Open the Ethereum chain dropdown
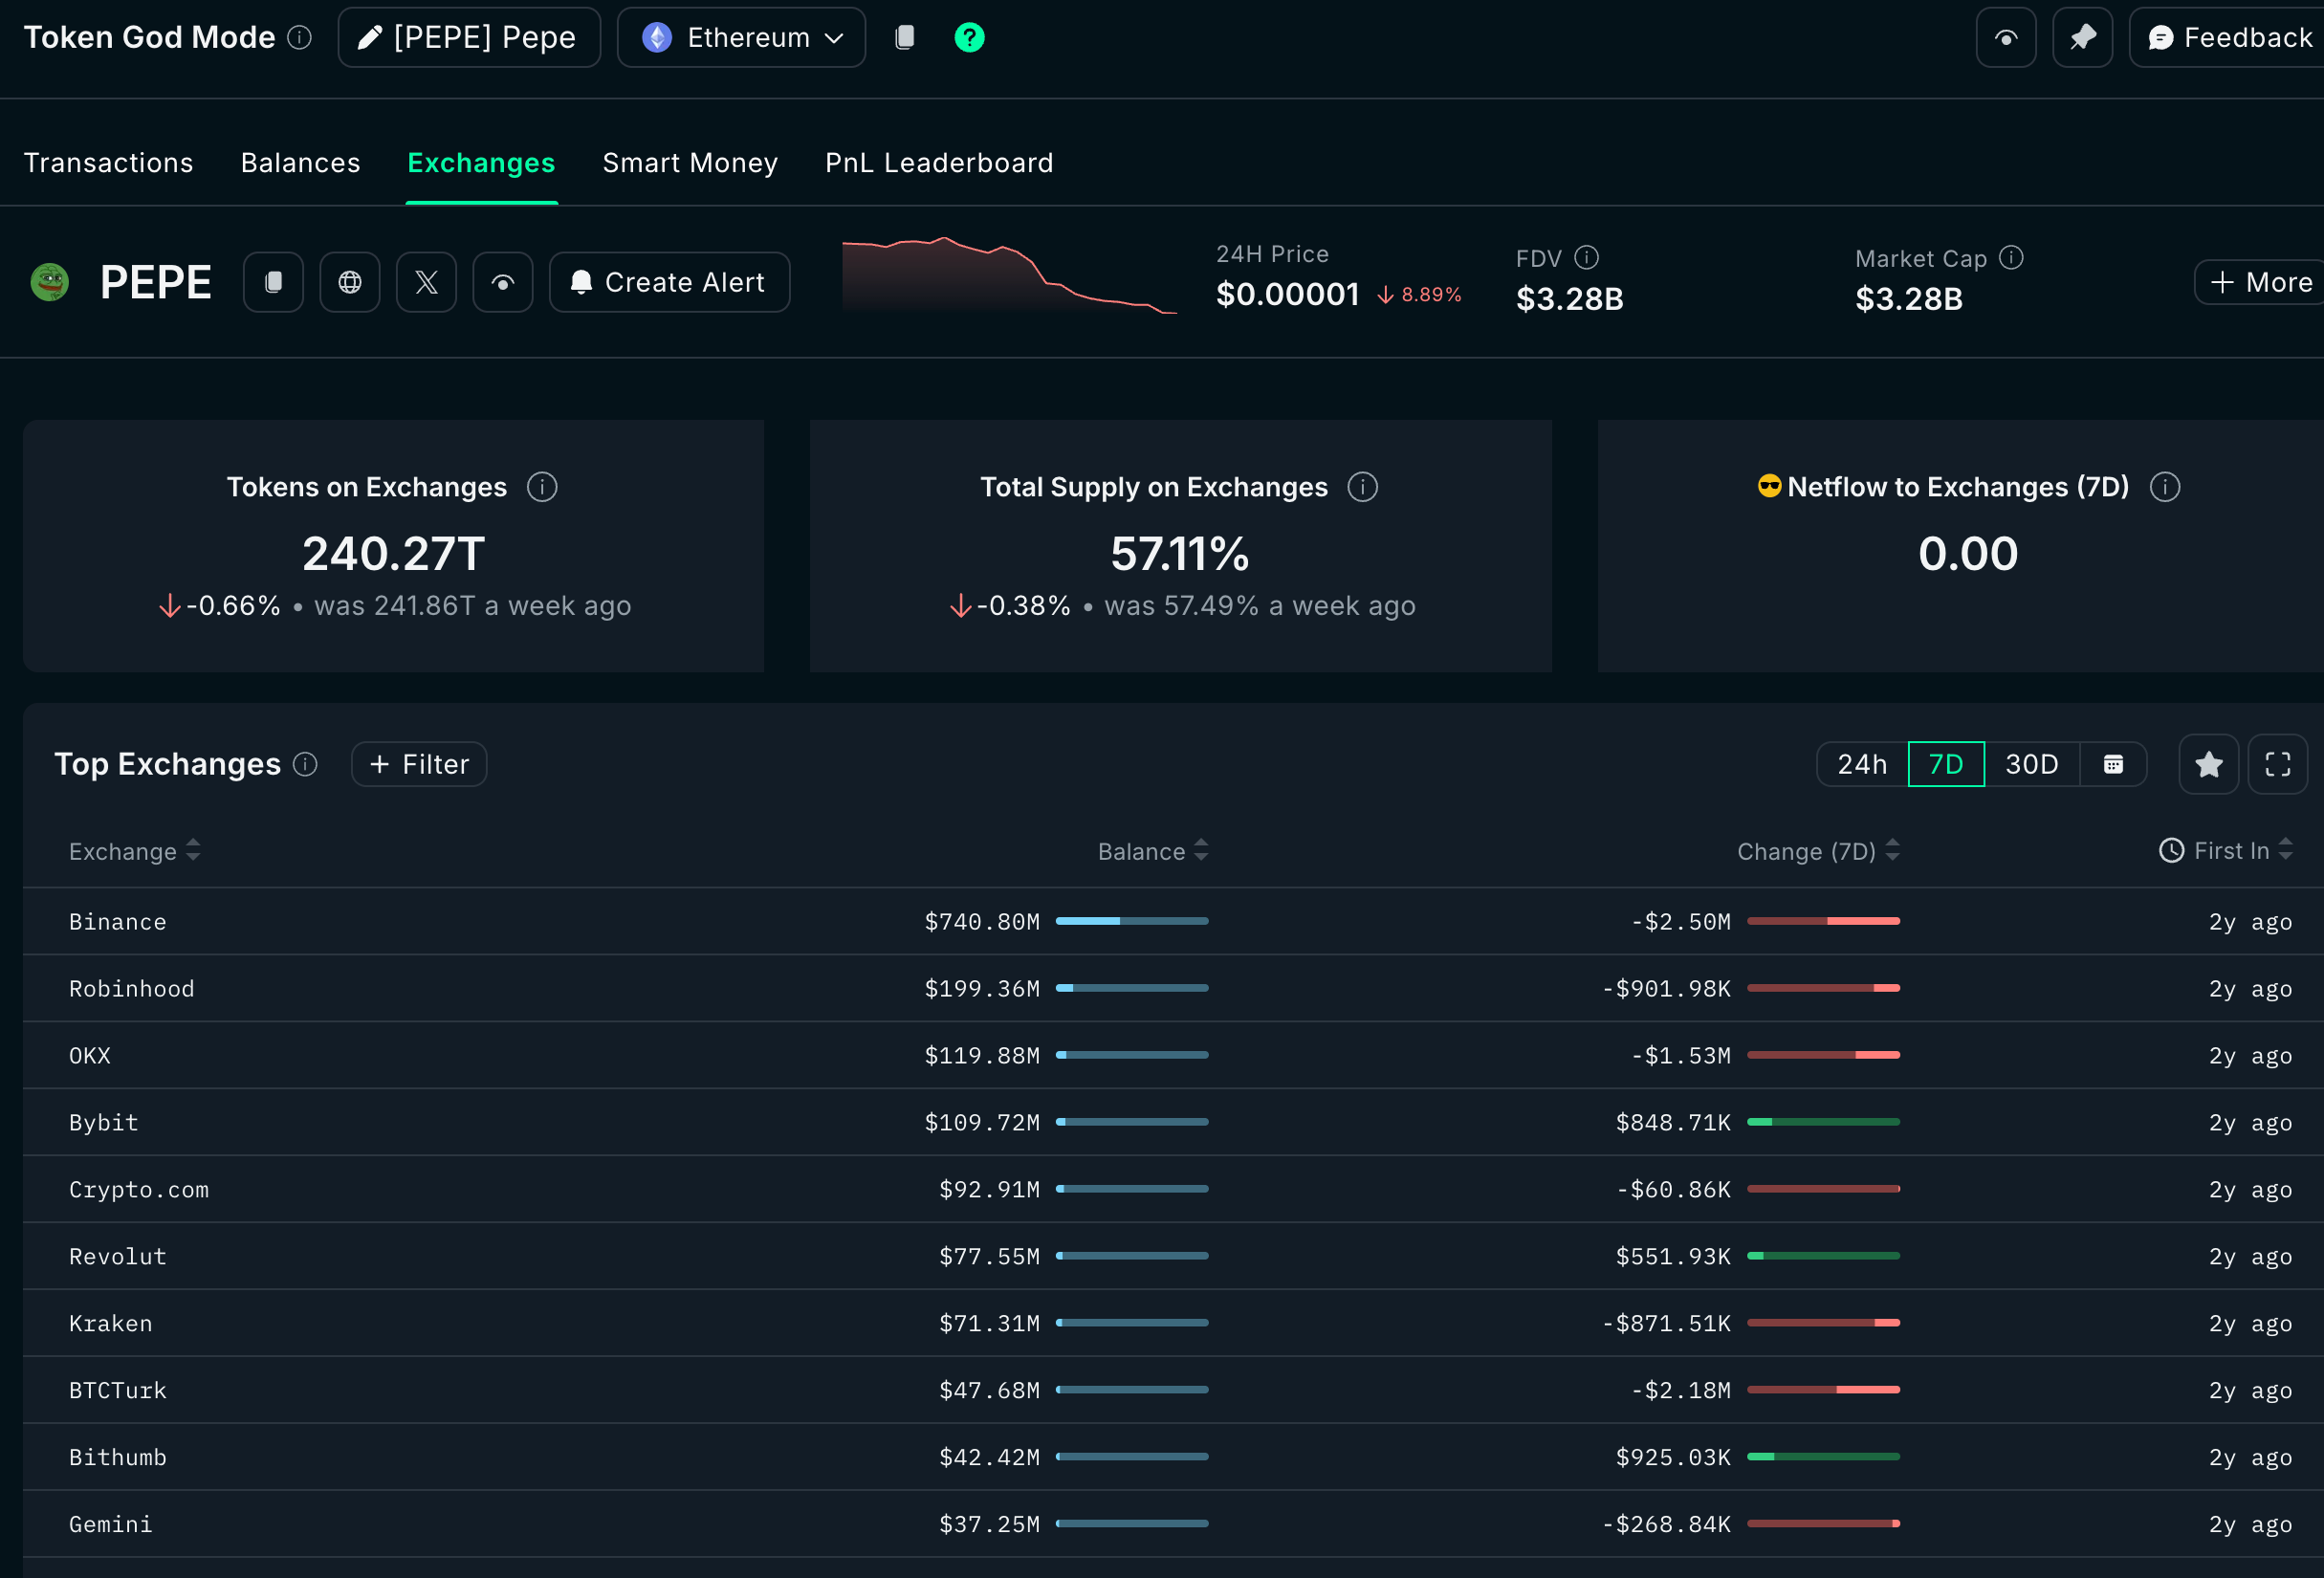Screen dimensions: 2324x1578 click(x=741, y=37)
